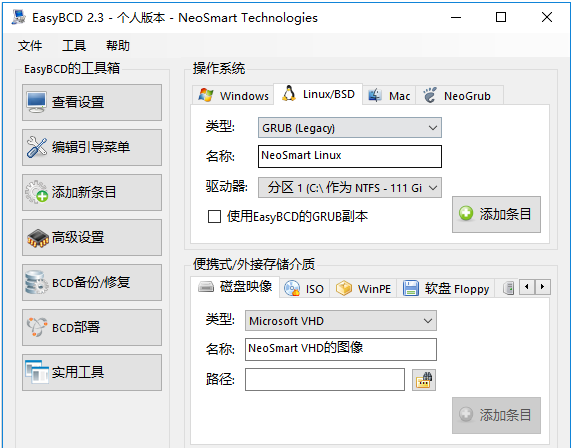Click disabled 添加条目 button in portable media panel
The image size is (574, 448).
(496, 415)
